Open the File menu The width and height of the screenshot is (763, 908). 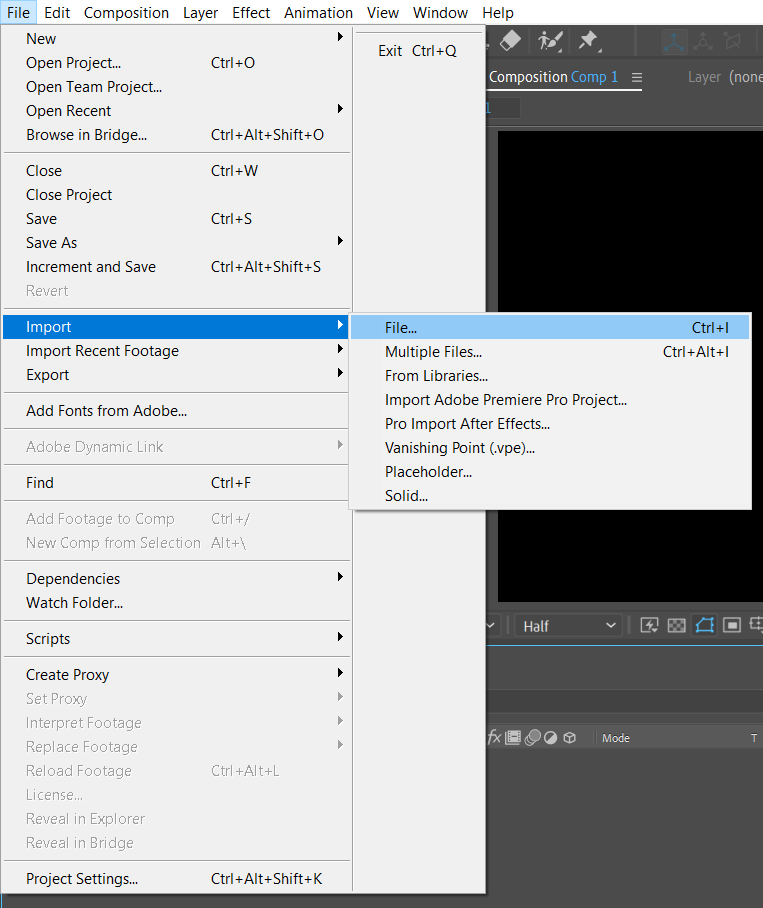[19, 13]
